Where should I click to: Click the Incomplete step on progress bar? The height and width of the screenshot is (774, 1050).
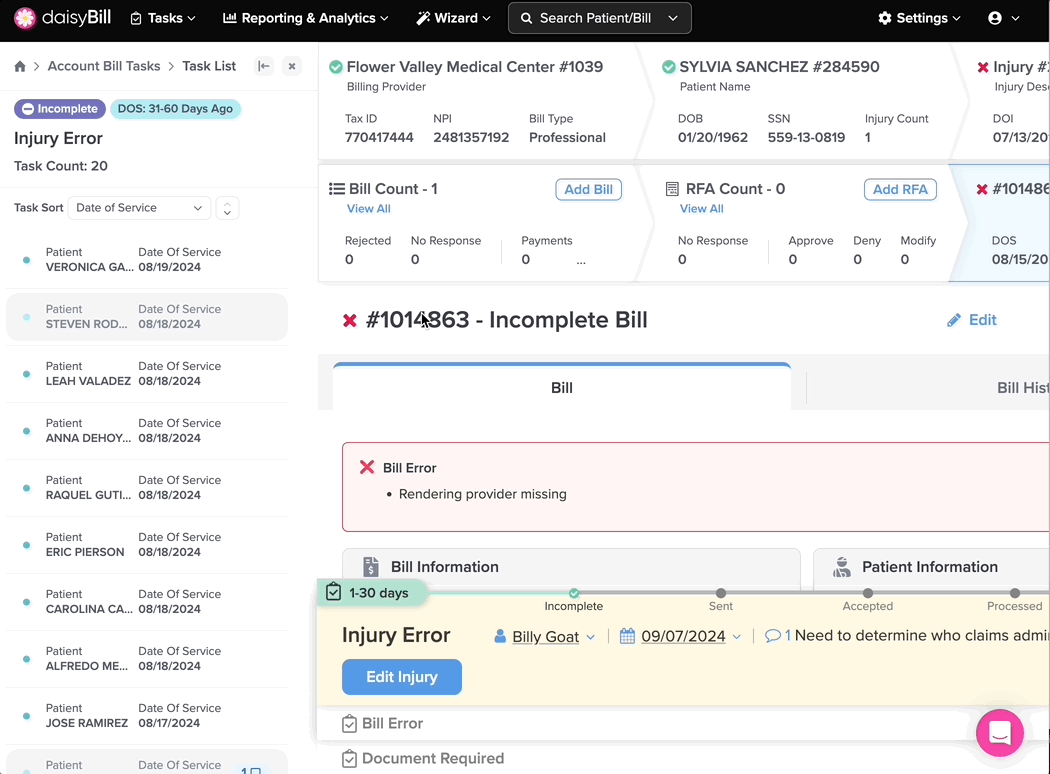pyautogui.click(x=573, y=594)
